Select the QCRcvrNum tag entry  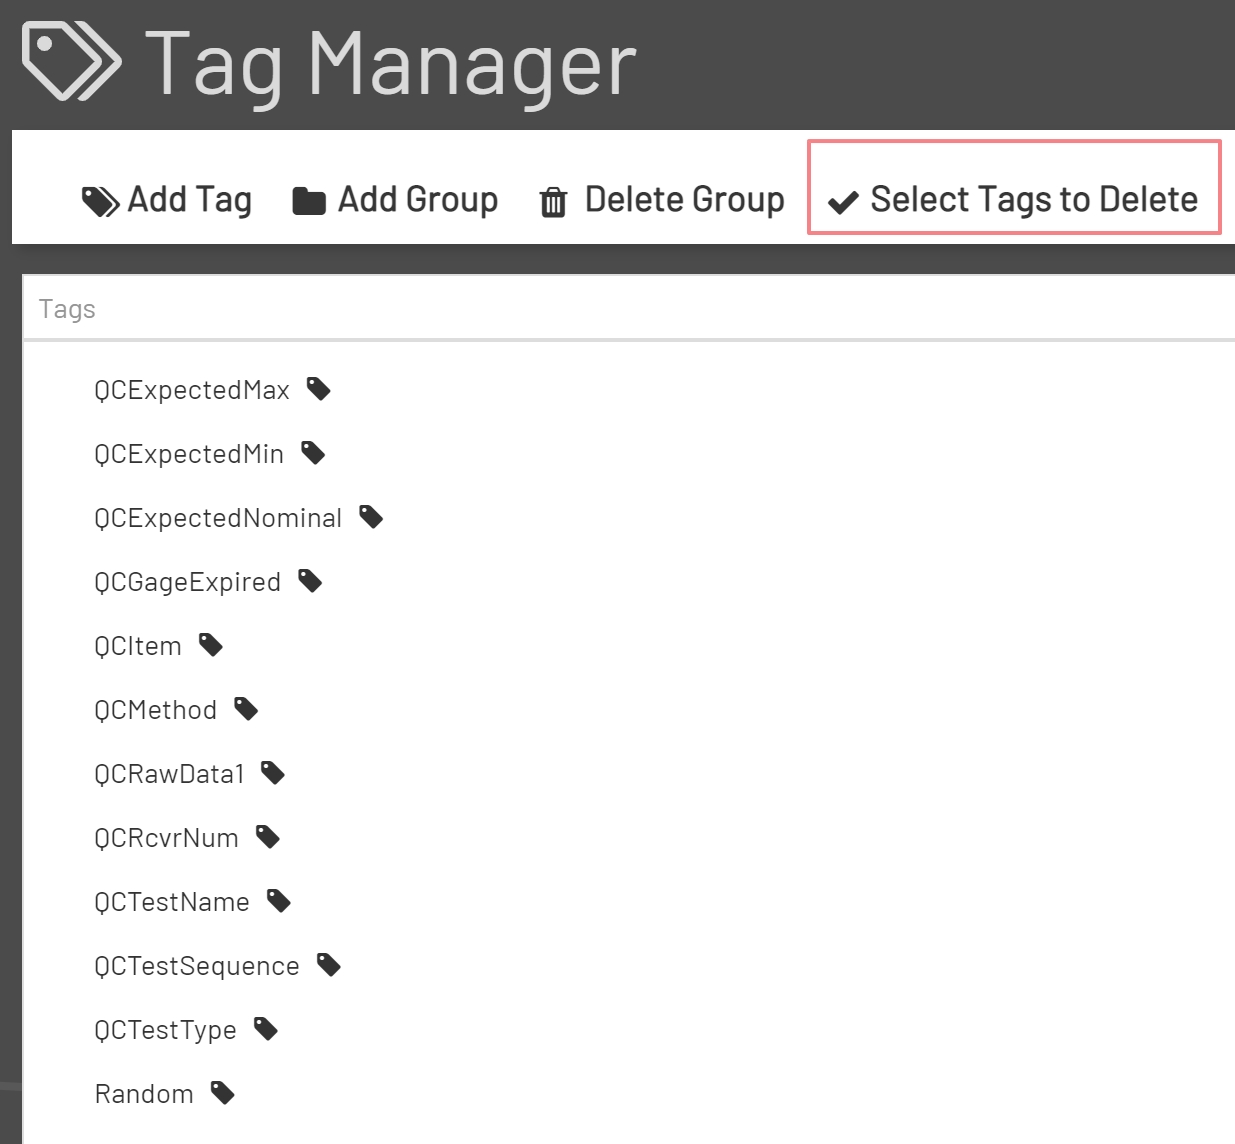coord(166,836)
